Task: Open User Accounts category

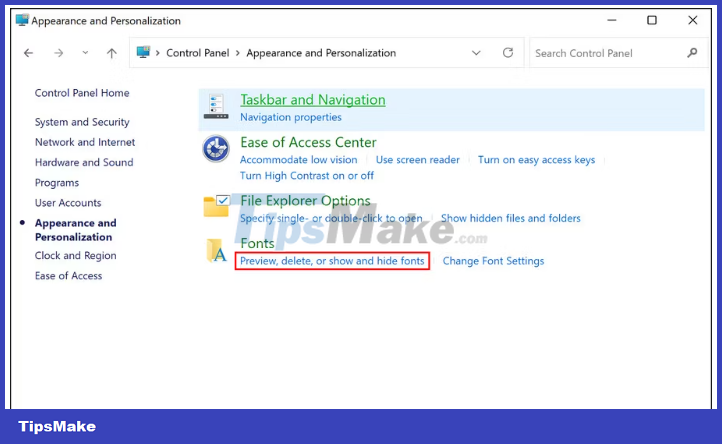Action: [68, 203]
